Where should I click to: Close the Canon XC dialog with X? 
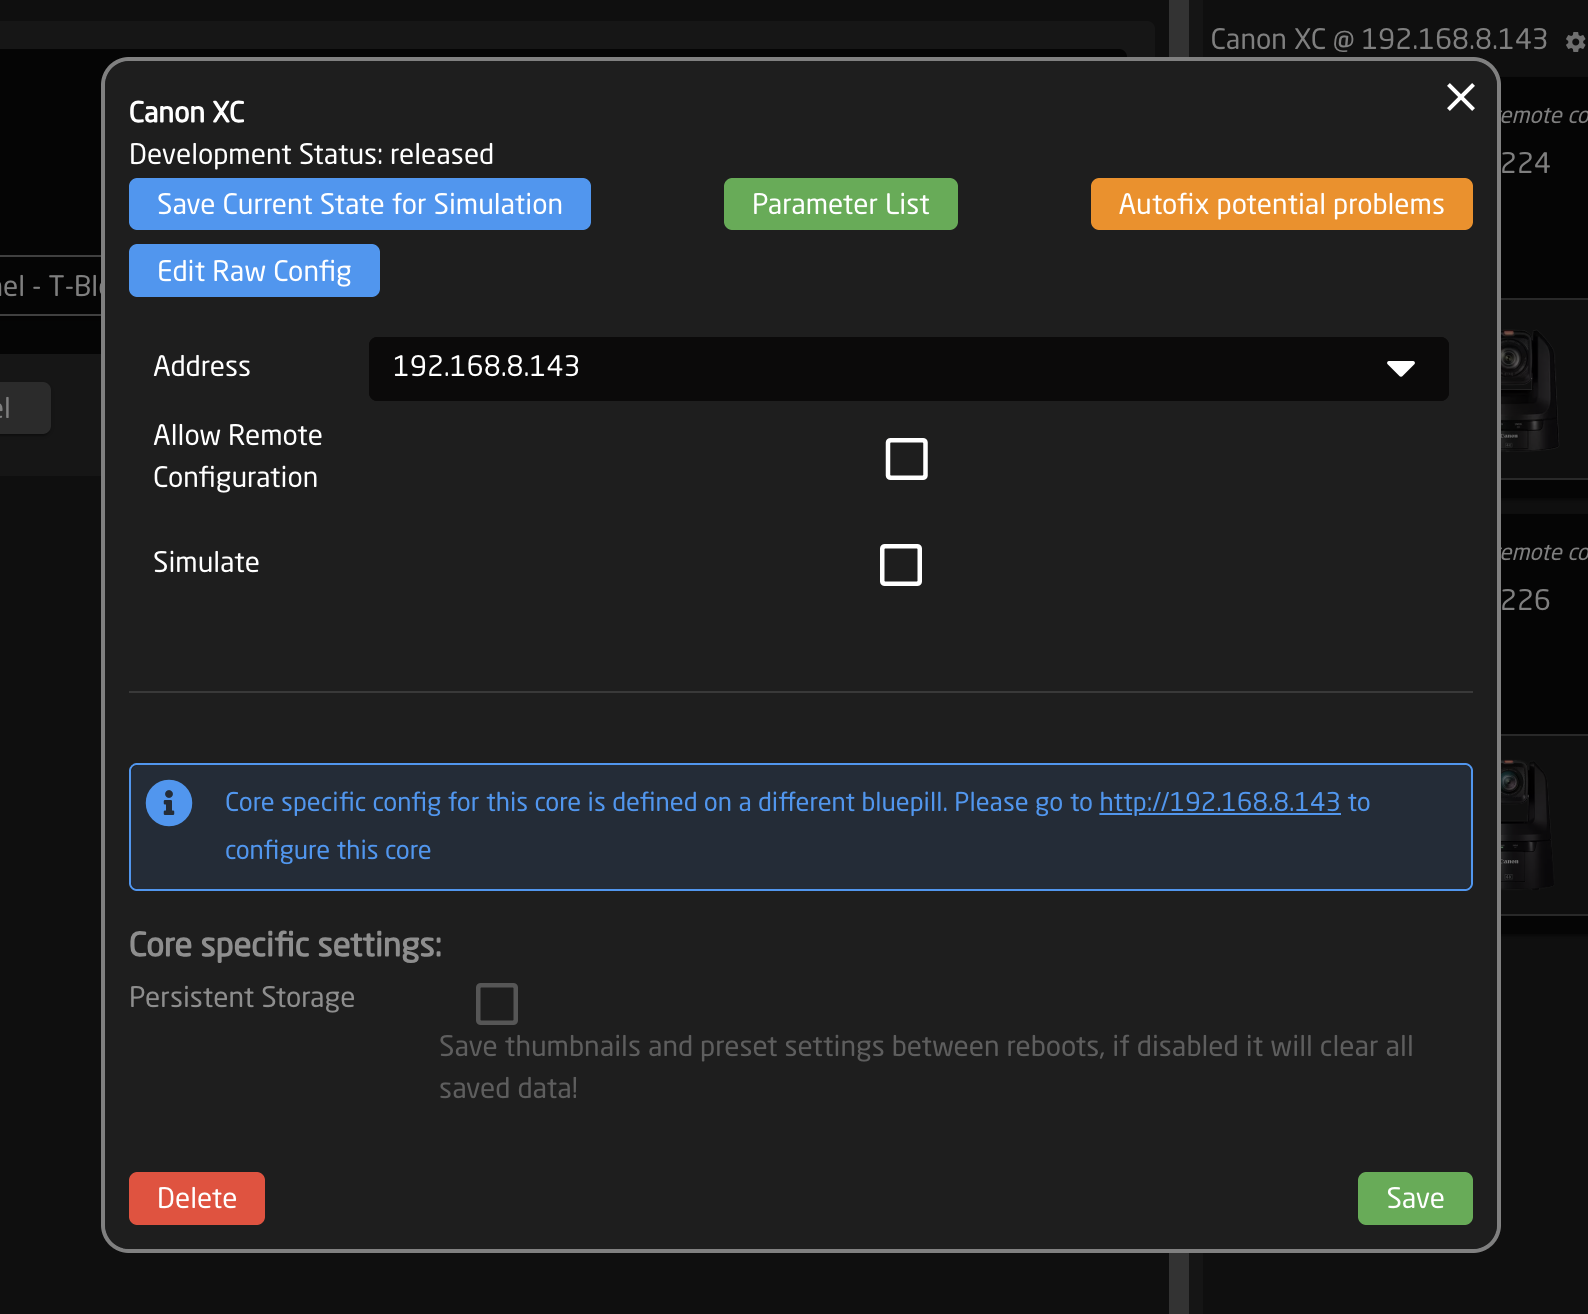[x=1460, y=97]
